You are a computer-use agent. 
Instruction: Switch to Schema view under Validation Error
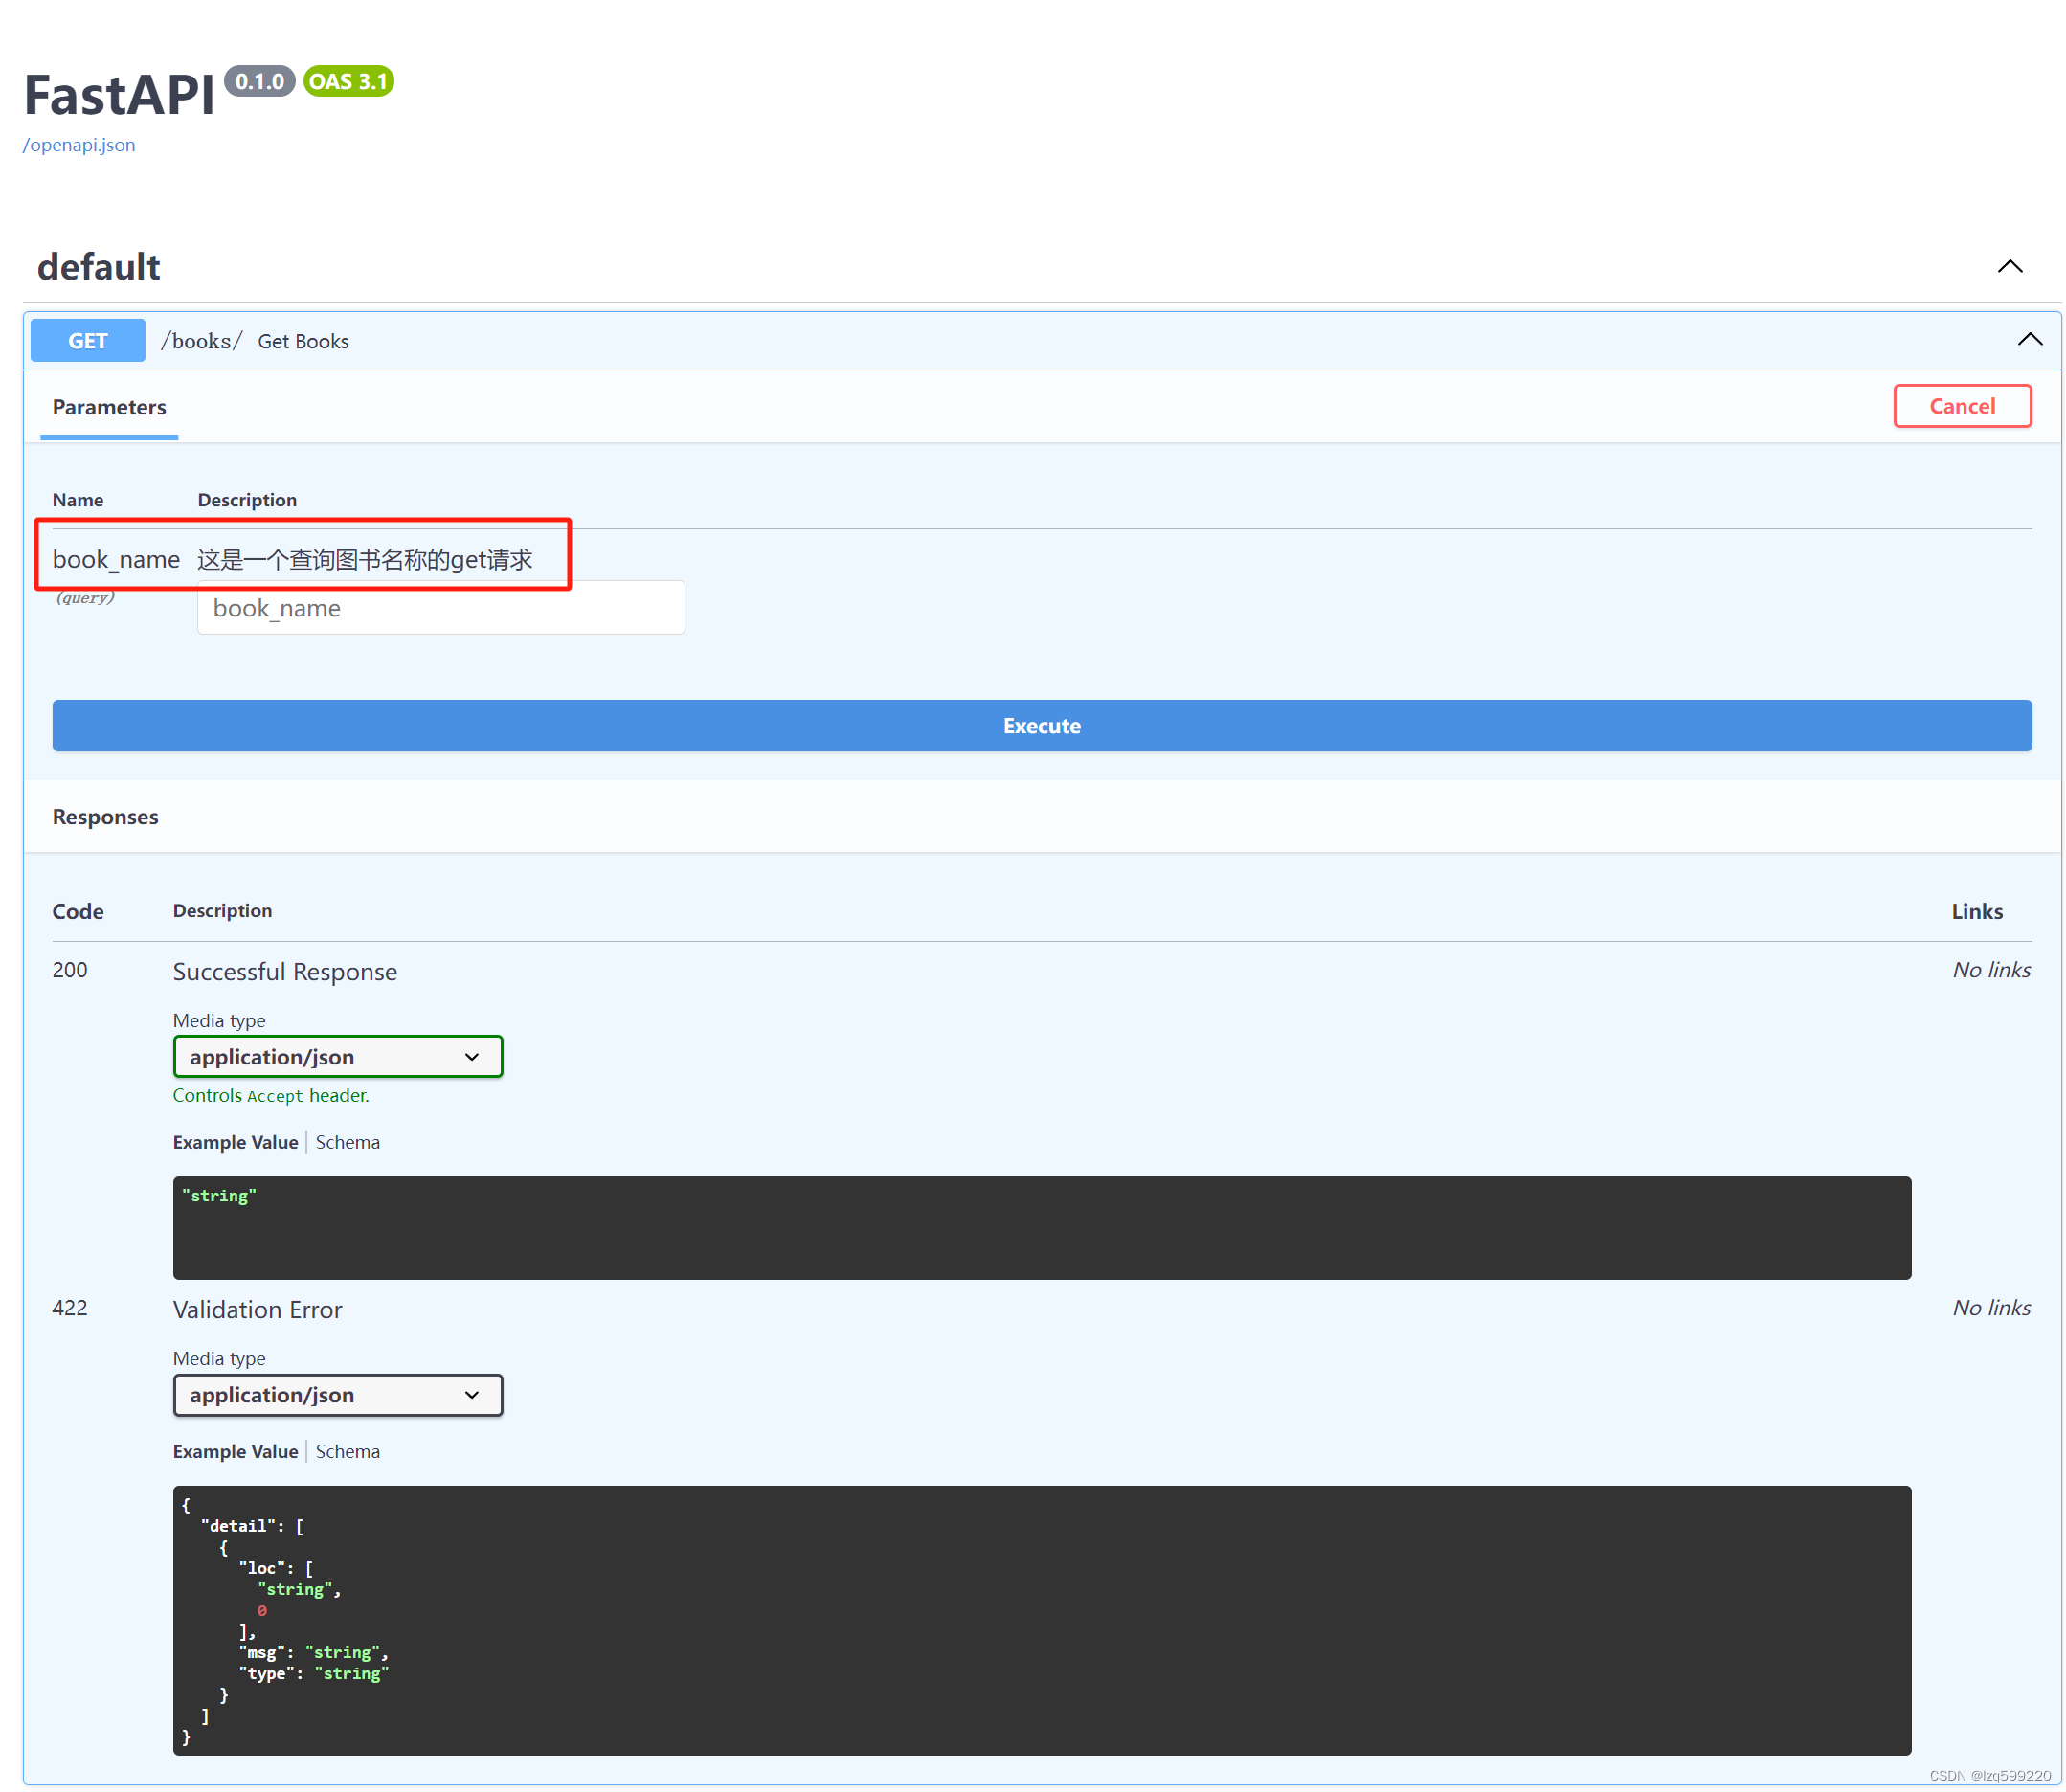[347, 1451]
